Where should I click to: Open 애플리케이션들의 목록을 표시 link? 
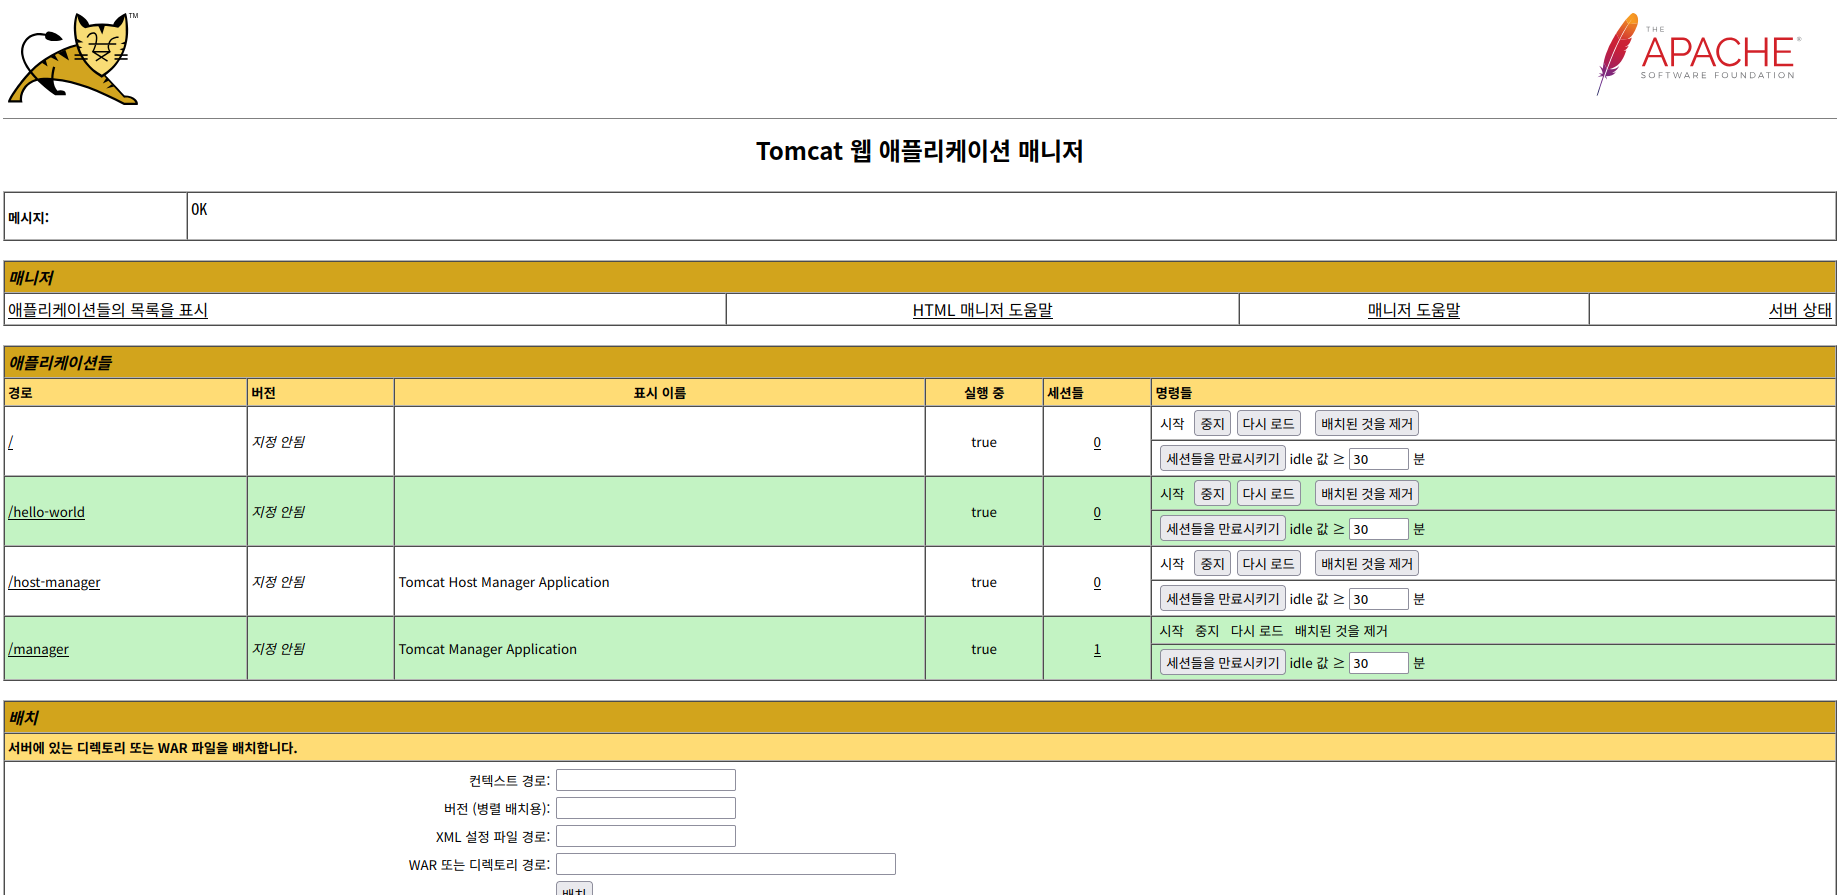[x=108, y=310]
